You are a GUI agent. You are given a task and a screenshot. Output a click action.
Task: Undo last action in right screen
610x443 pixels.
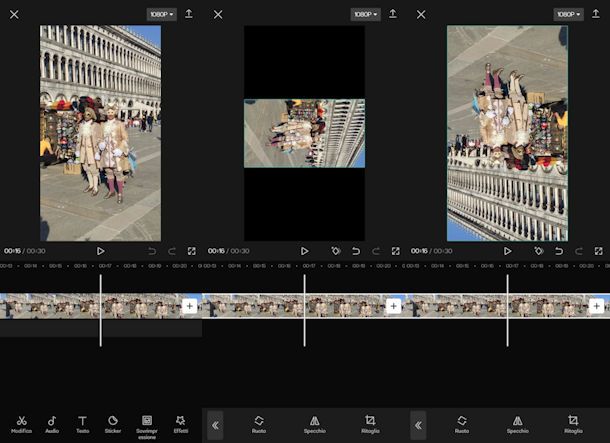559,251
